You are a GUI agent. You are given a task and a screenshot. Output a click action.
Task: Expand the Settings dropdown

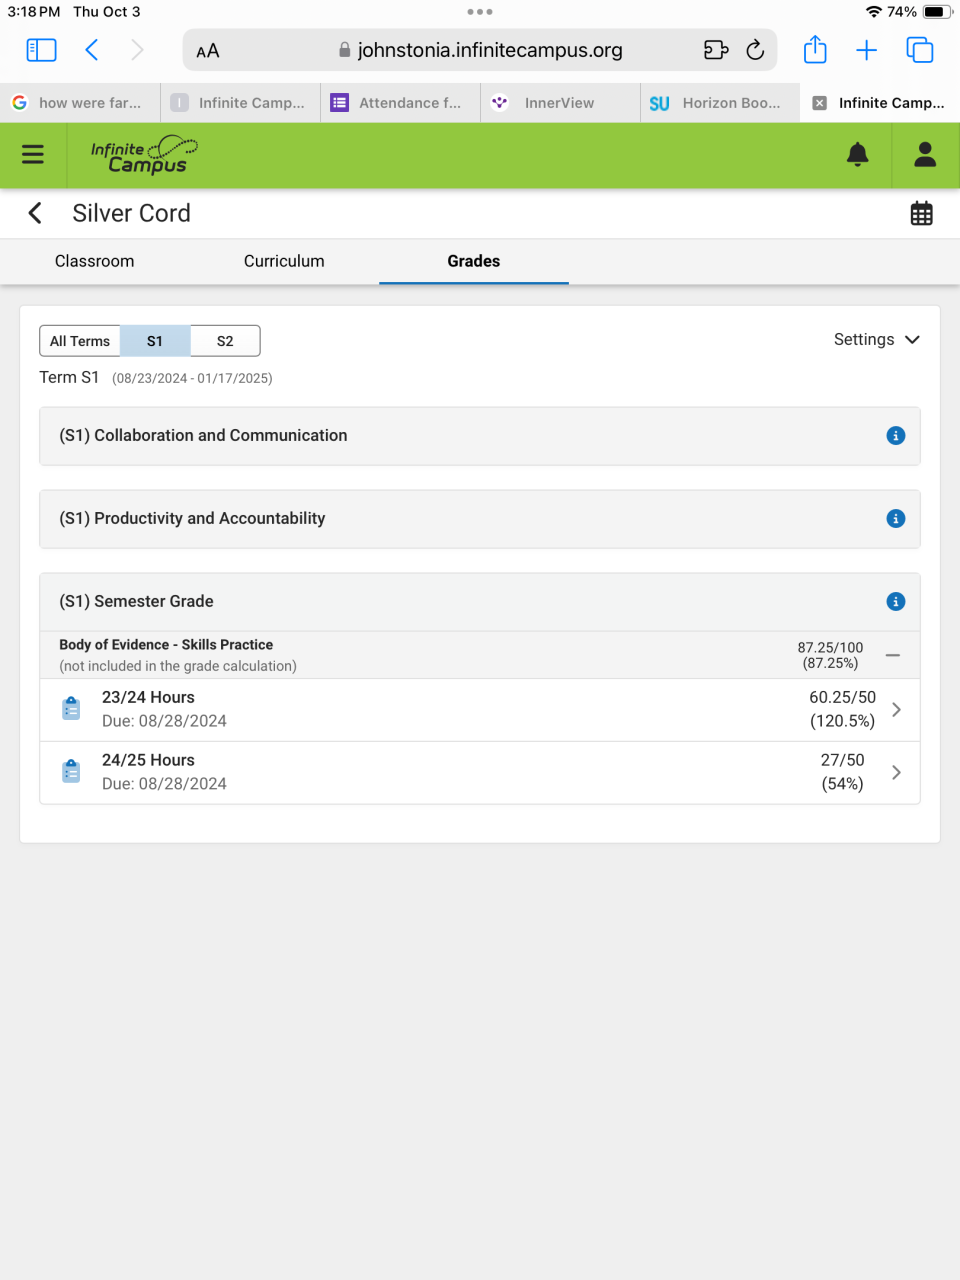pyautogui.click(x=877, y=340)
